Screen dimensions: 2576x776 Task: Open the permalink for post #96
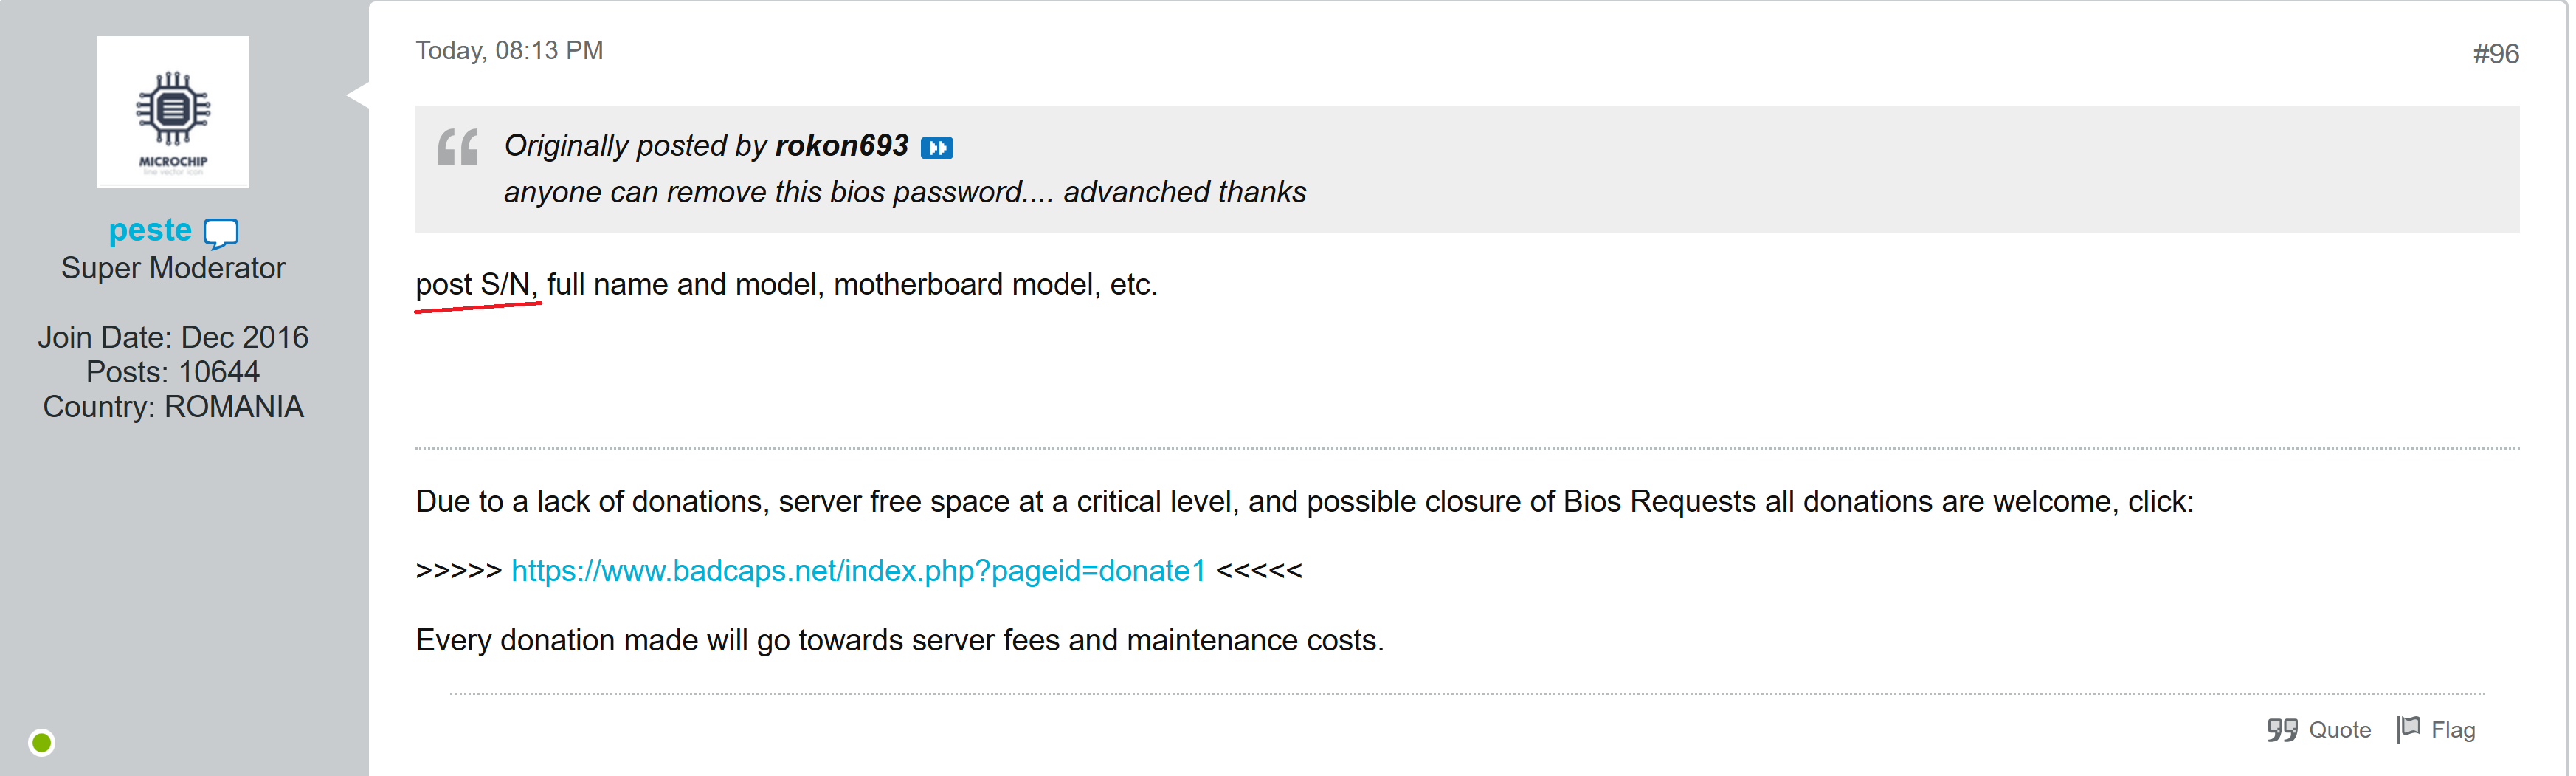click(x=2495, y=54)
